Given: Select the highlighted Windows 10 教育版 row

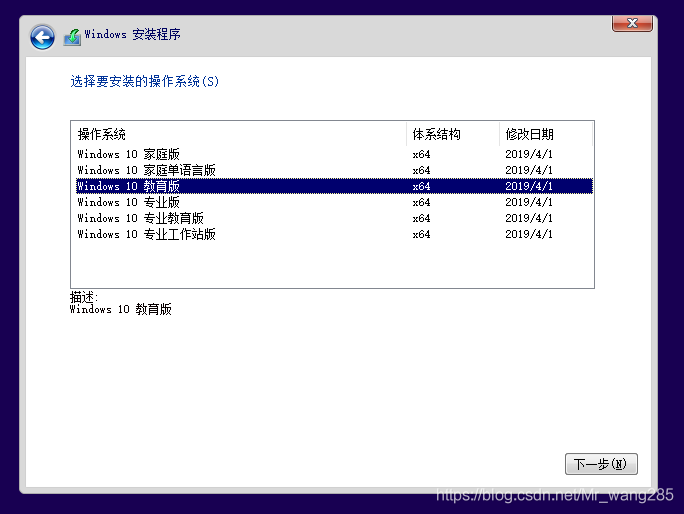Looking at the screenshot, I should click(x=334, y=186).
